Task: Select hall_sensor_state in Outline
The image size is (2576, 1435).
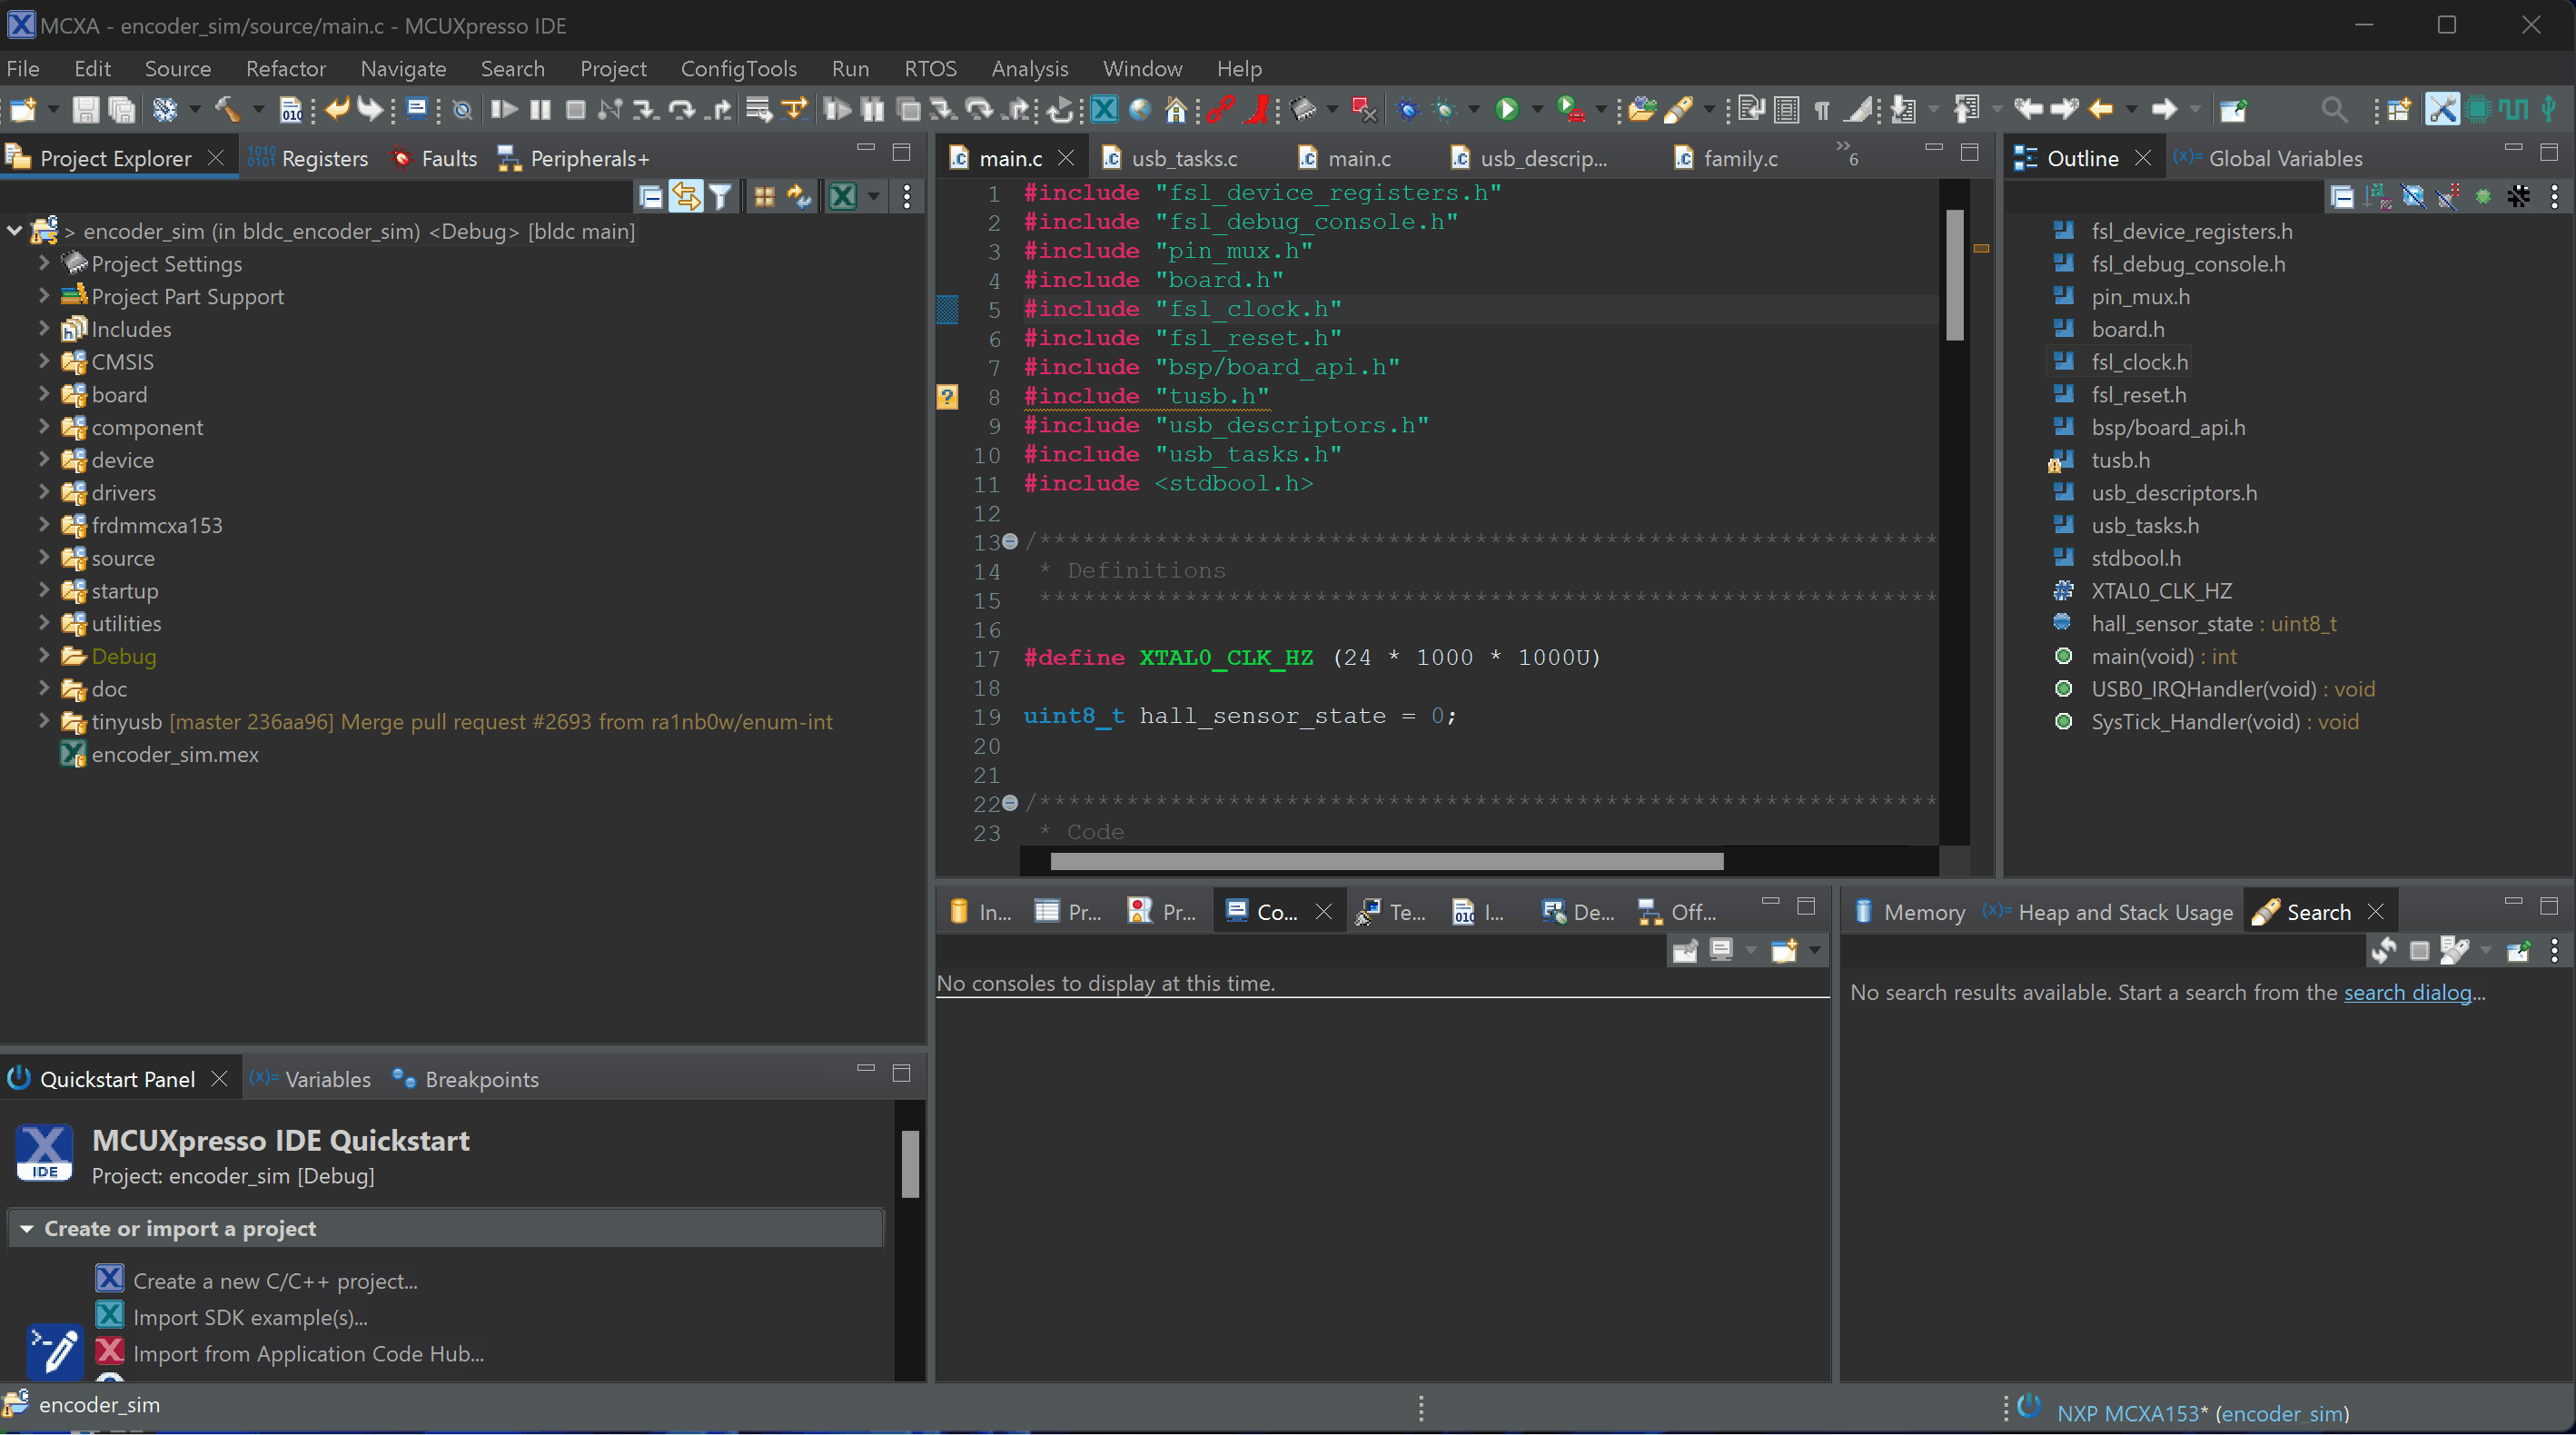Action: click(x=2171, y=624)
